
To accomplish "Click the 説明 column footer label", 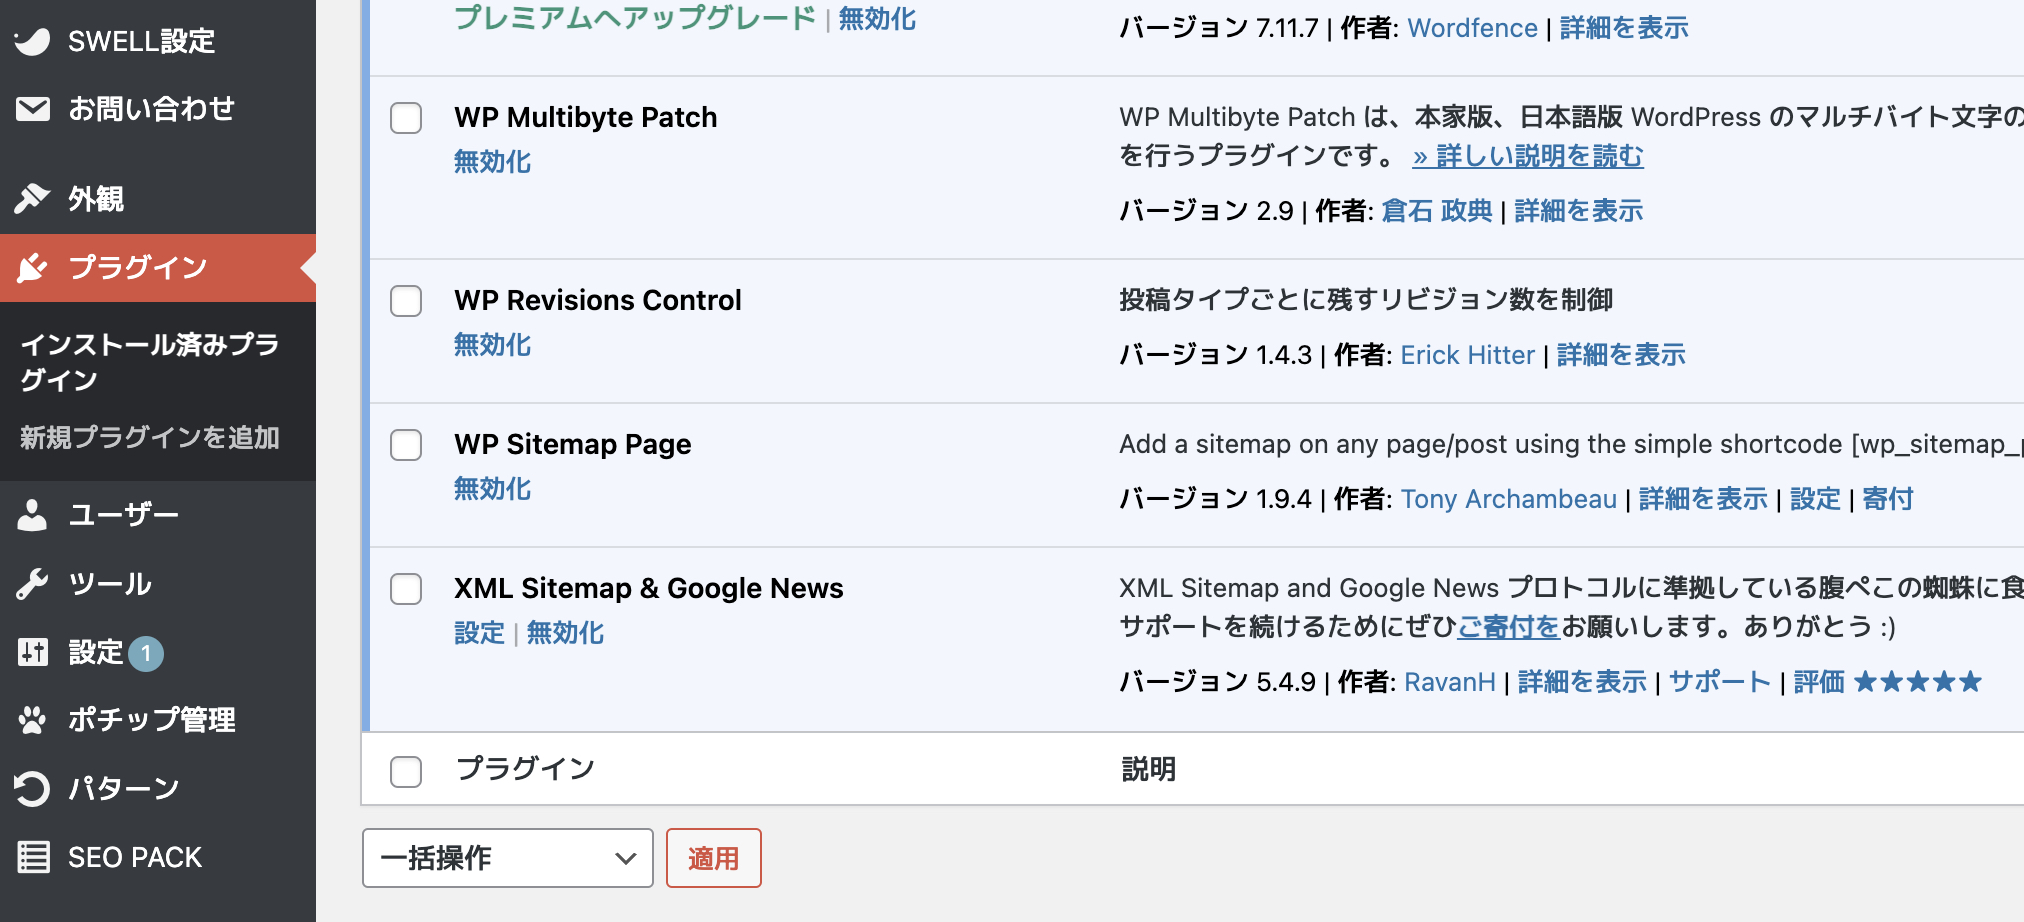I will point(1149,769).
